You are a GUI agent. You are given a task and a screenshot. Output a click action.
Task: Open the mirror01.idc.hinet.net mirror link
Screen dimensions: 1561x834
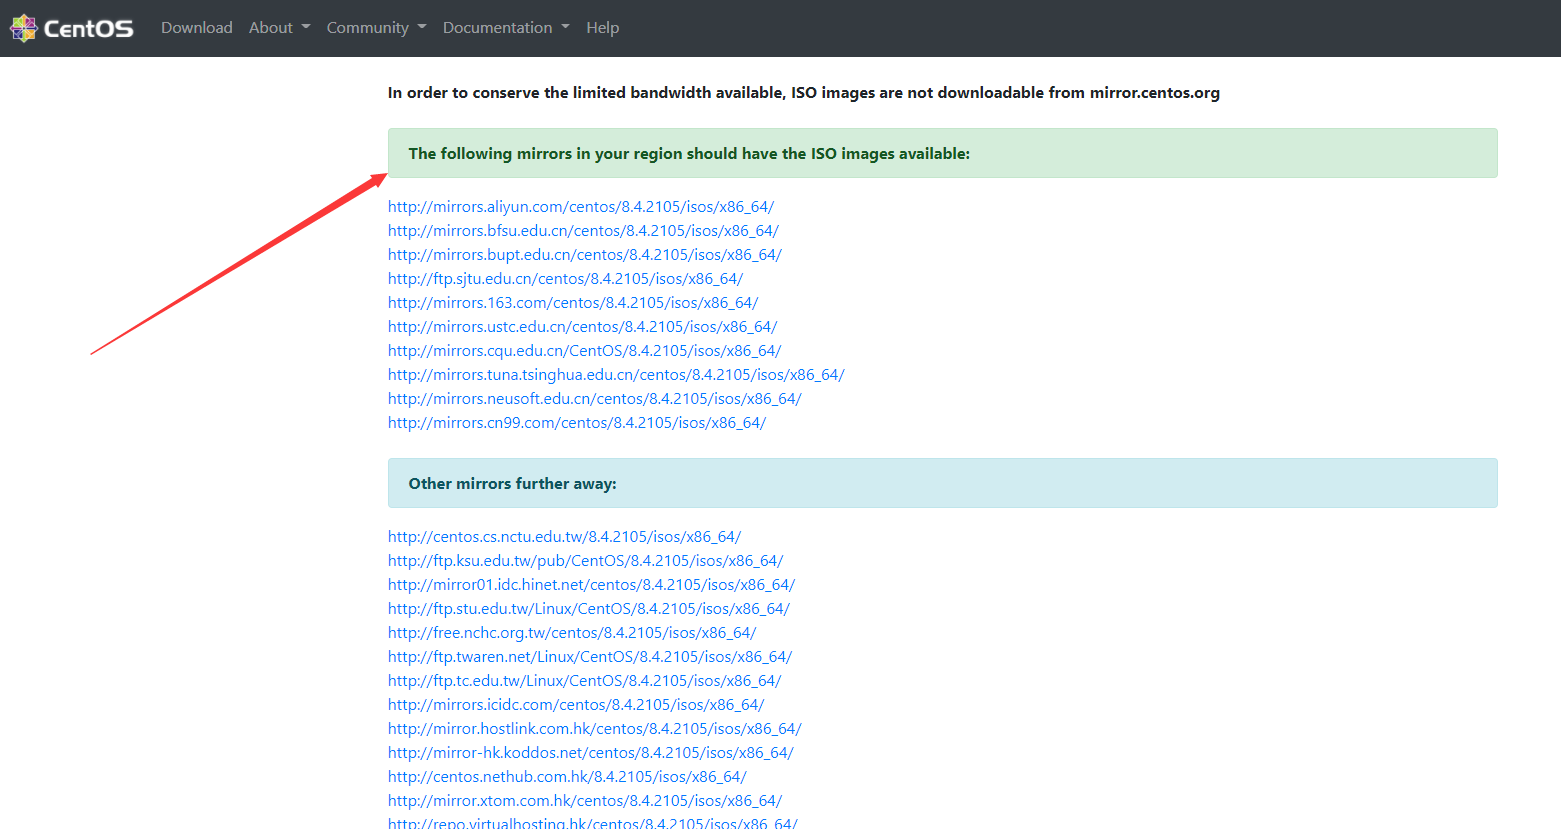point(592,585)
